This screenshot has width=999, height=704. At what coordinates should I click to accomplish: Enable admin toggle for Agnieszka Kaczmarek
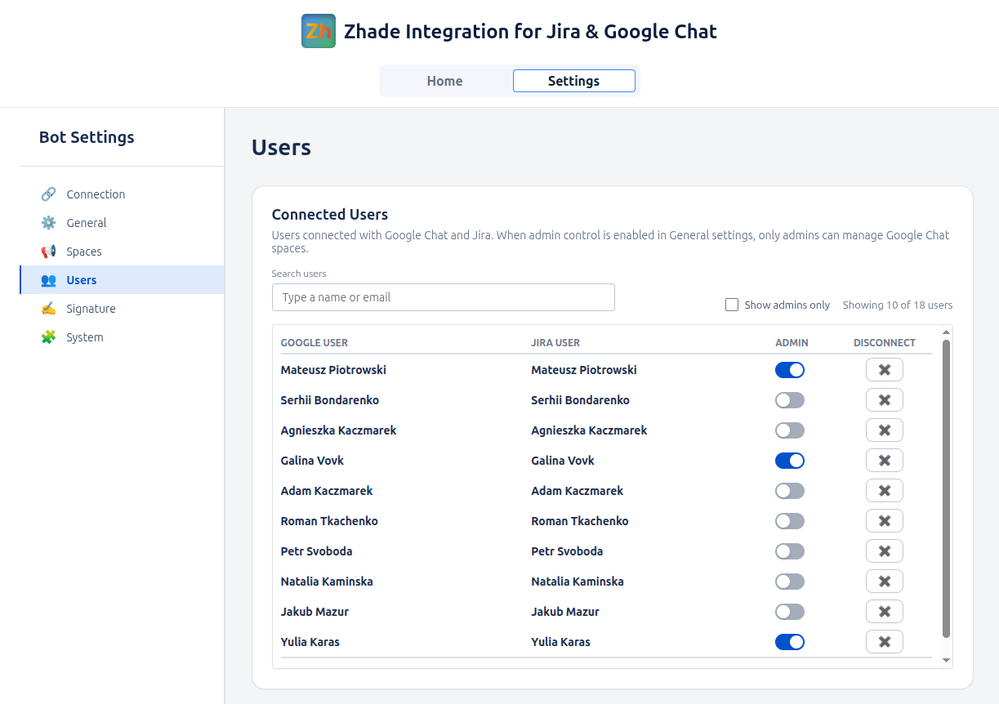pyautogui.click(x=789, y=431)
